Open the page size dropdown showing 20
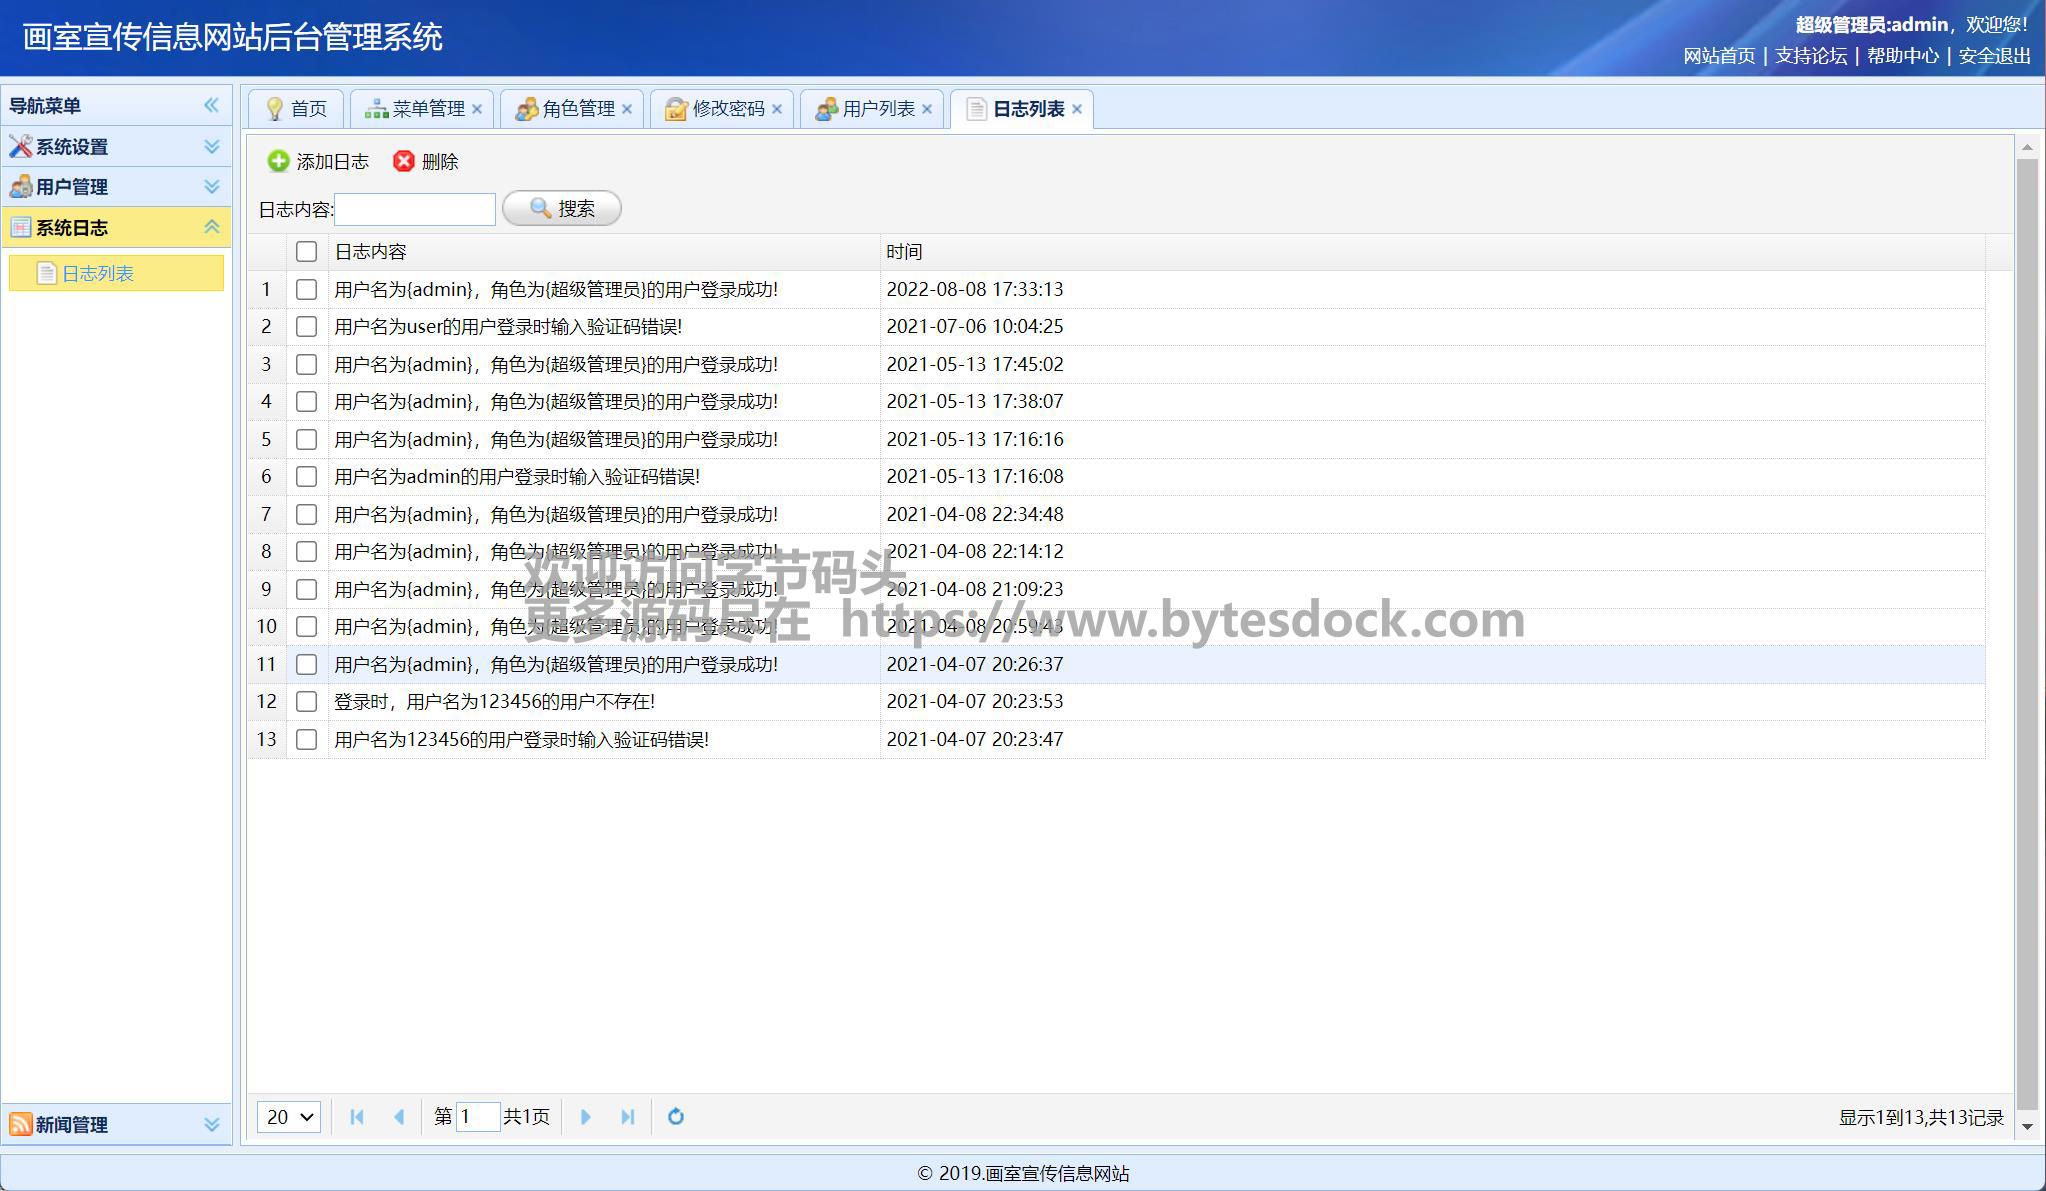 (x=289, y=1117)
